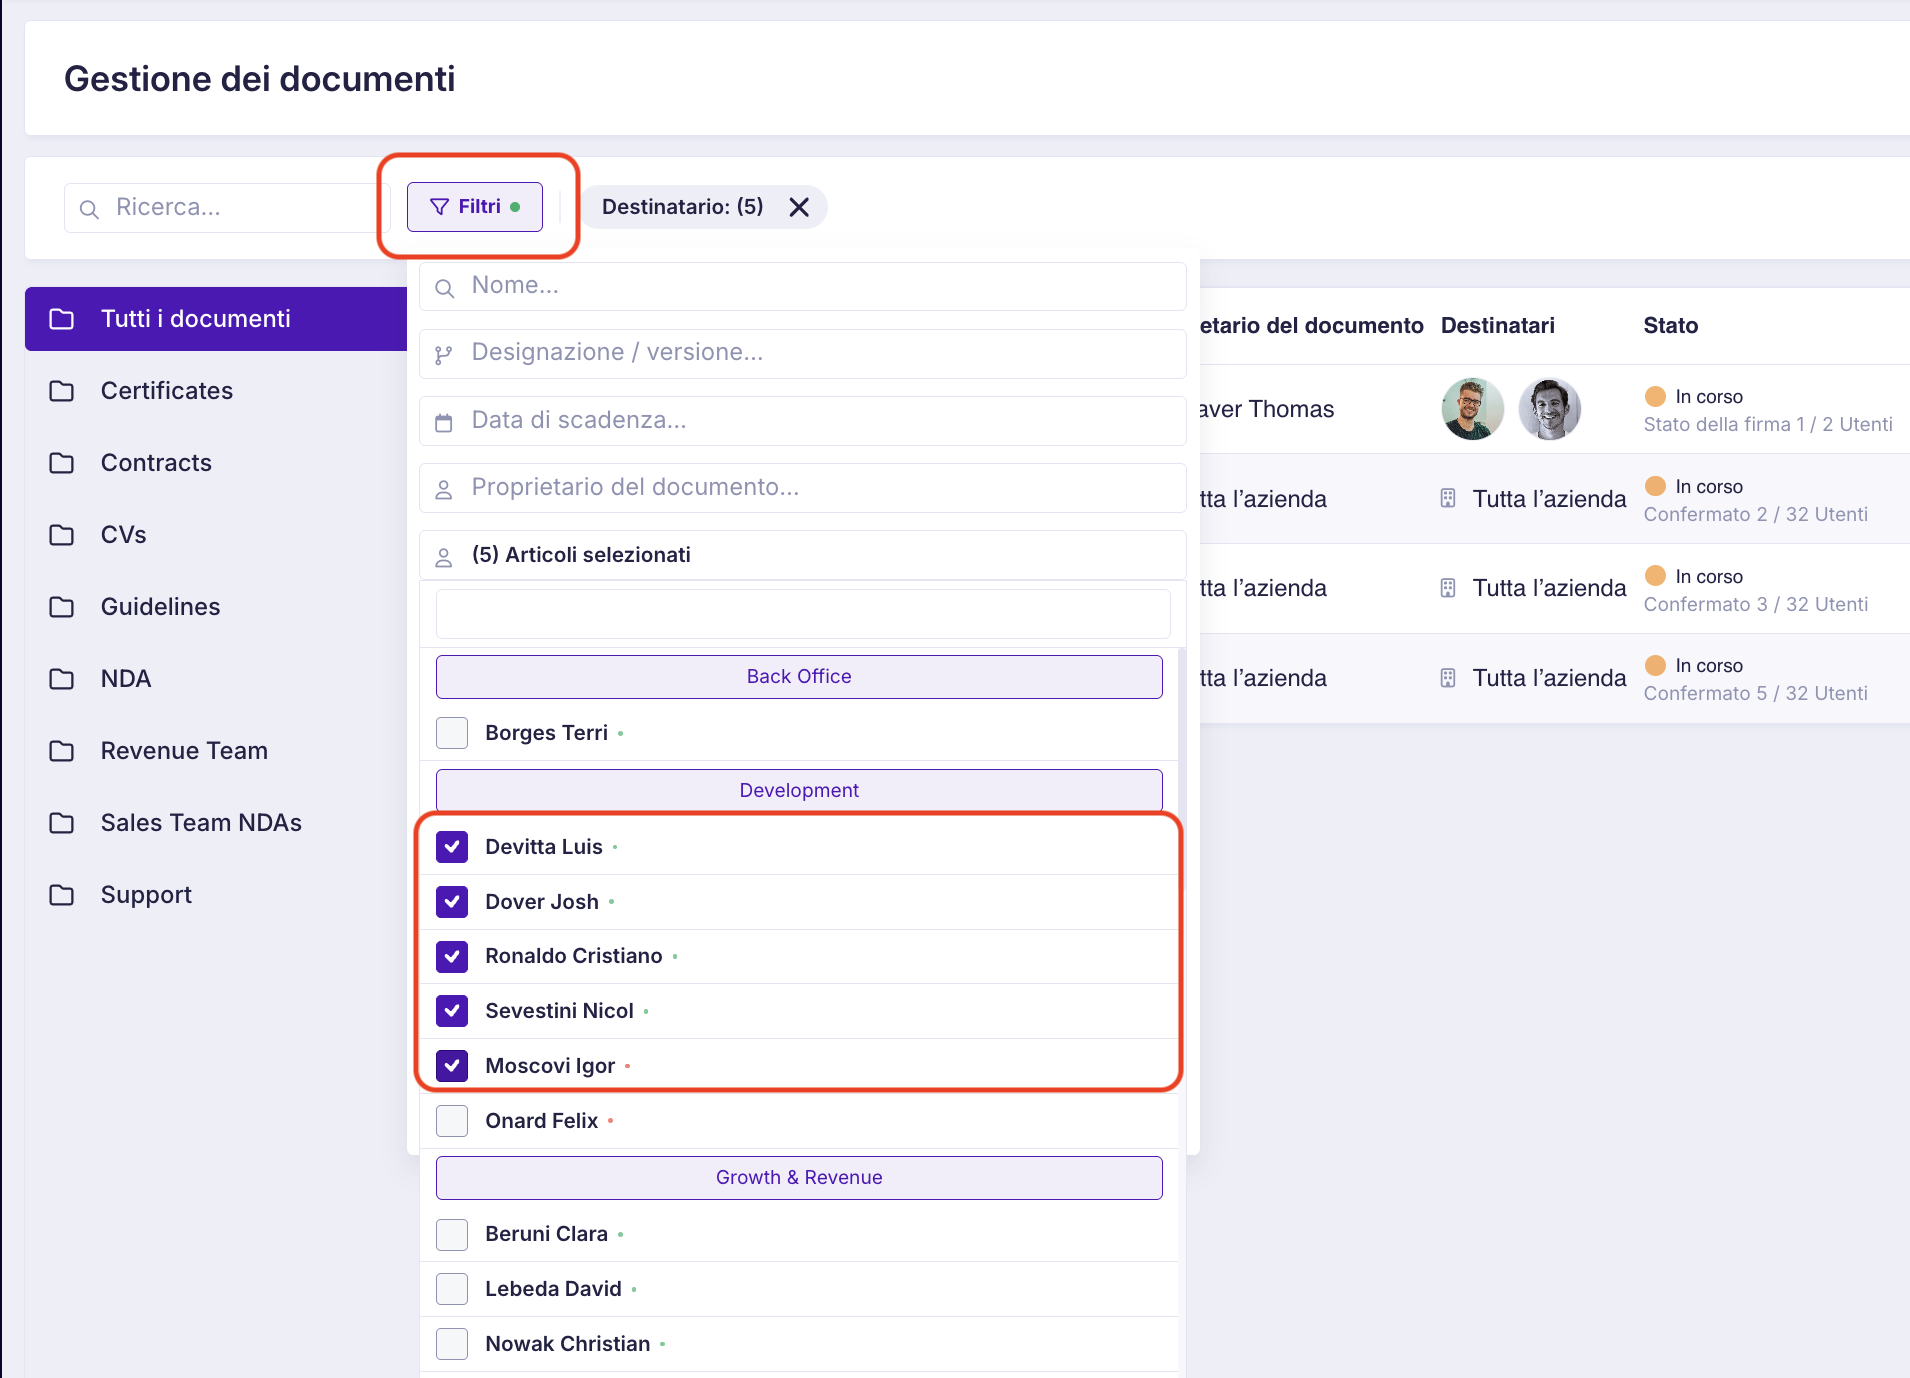Open the Contracts folder
Screen dimensions: 1910x1378
156,463
